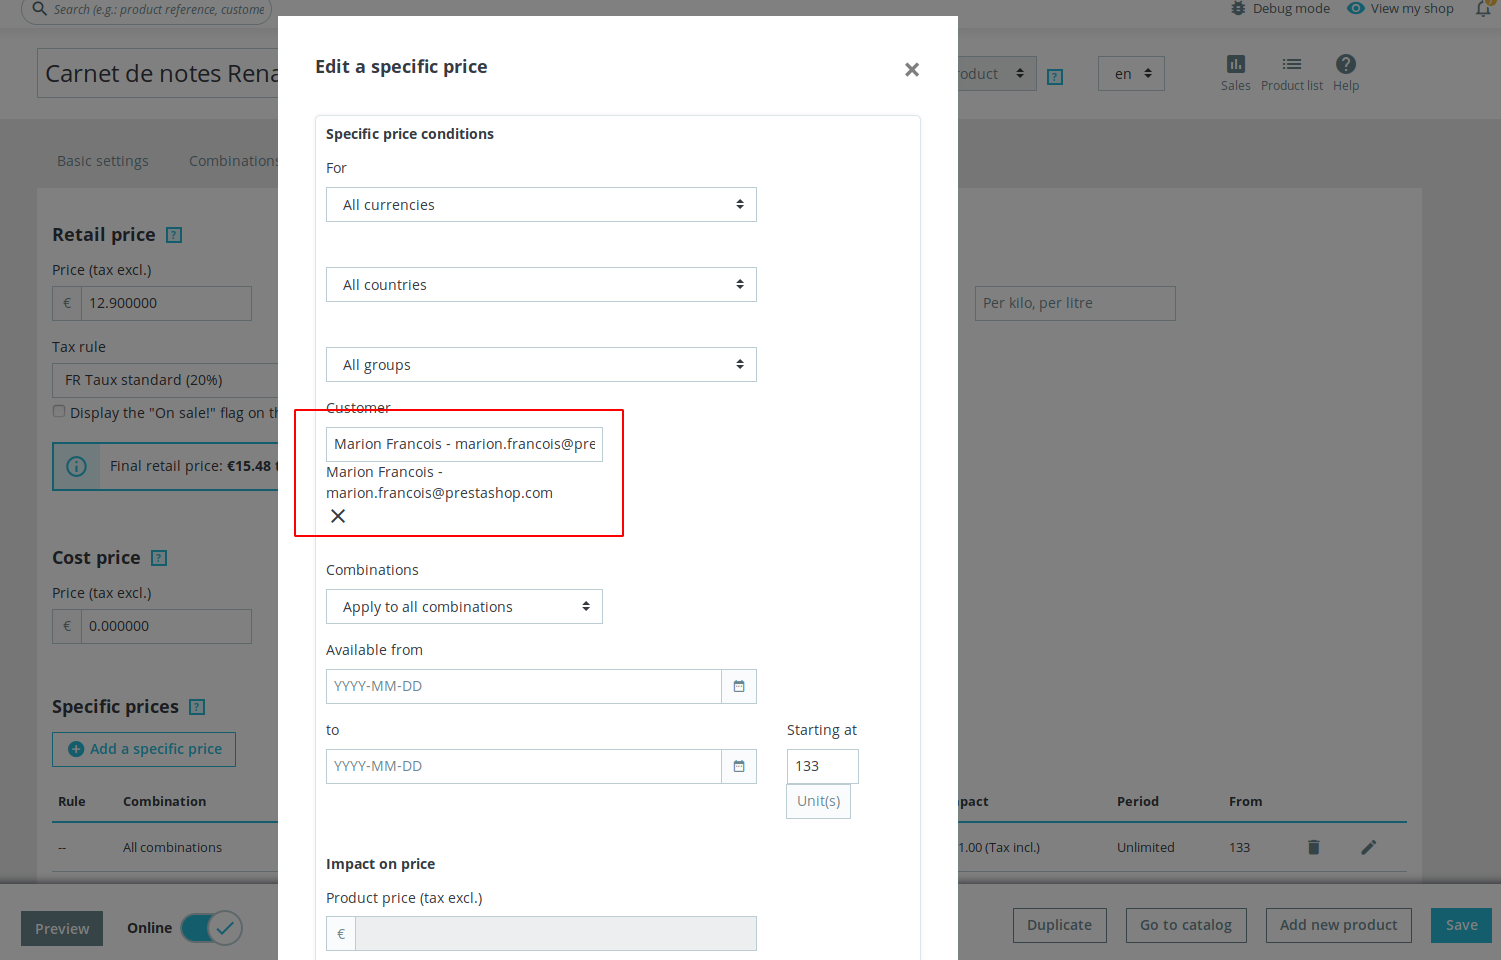Open the 'All currencies' dropdown
The image size is (1501, 960).
click(x=541, y=204)
